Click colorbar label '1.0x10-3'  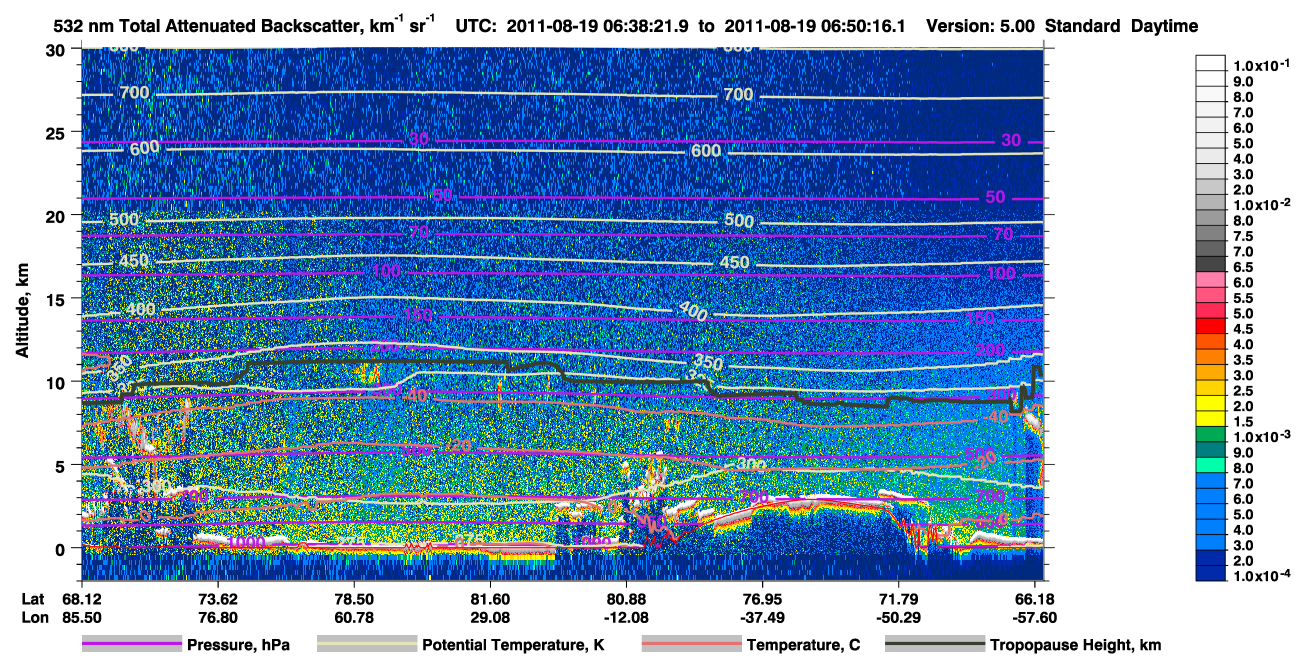1264,437
